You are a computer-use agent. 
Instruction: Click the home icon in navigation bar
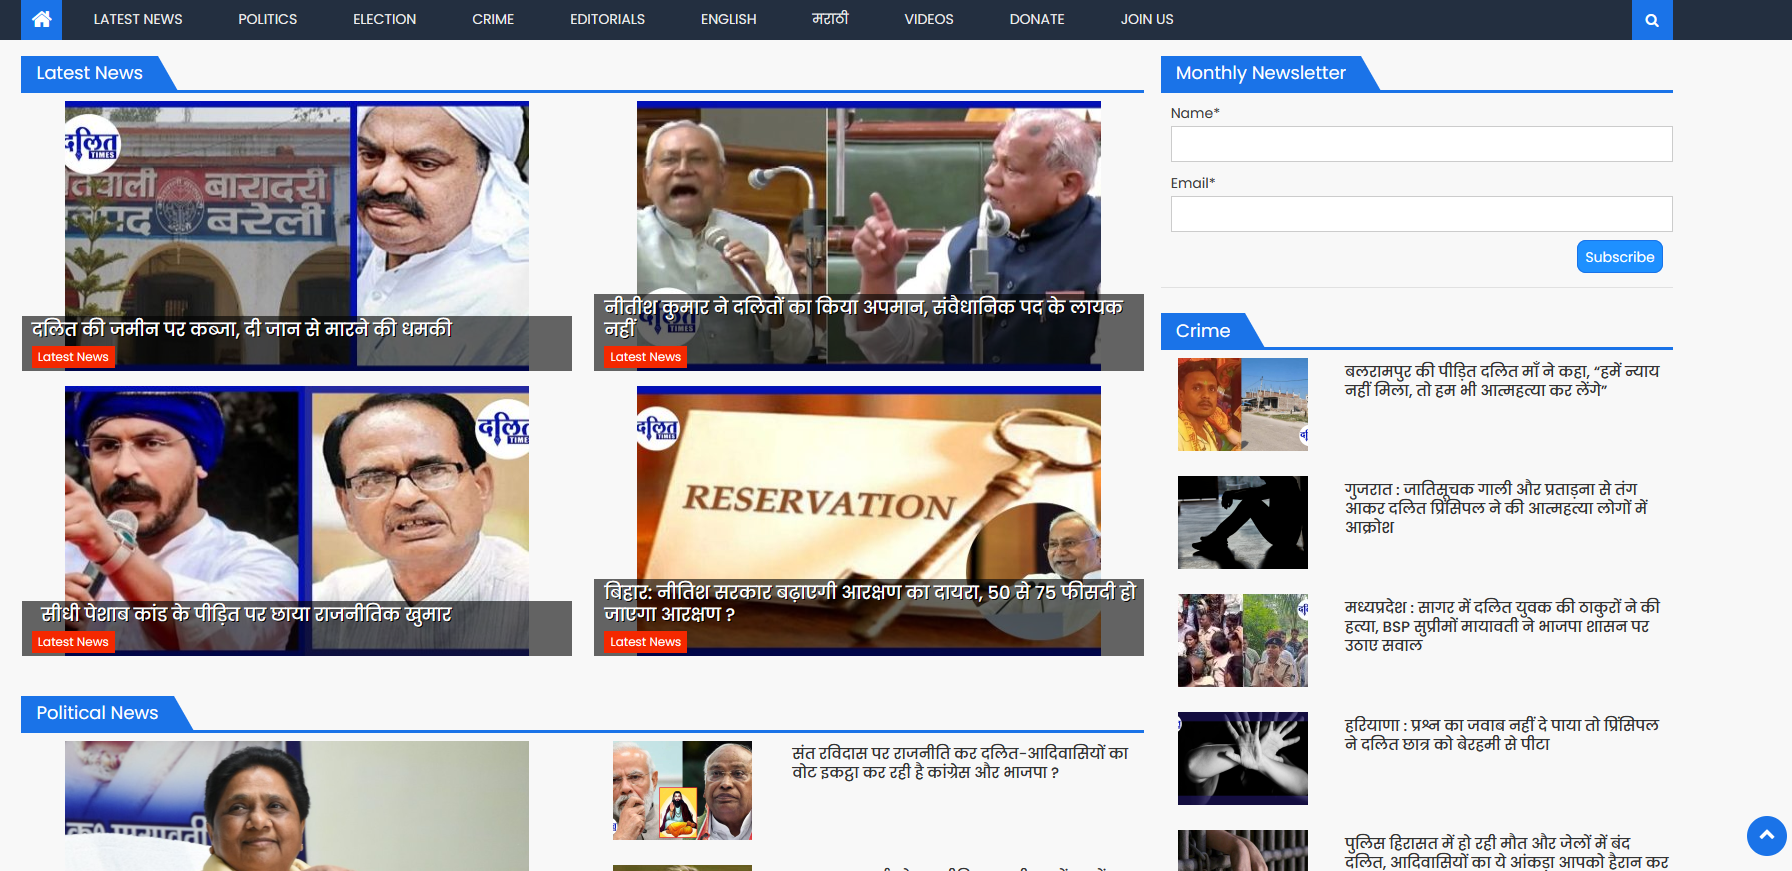click(42, 19)
